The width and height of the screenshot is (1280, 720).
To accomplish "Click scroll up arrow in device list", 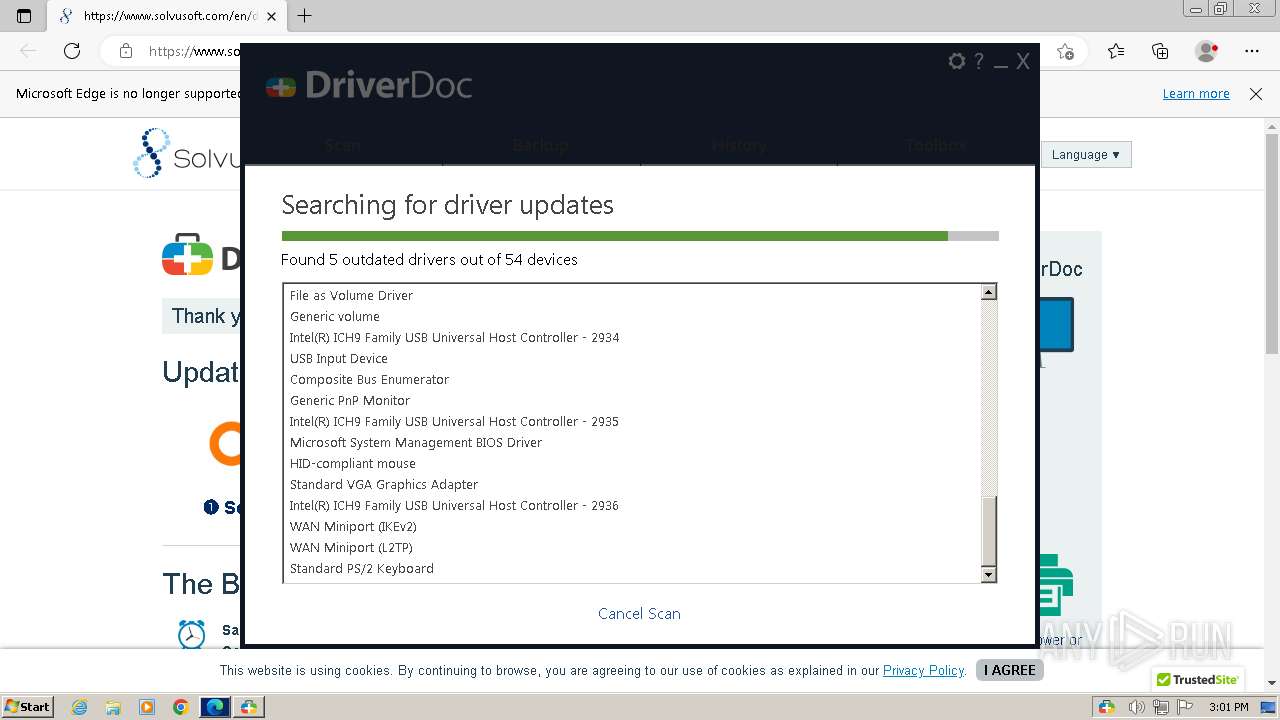I will 988,292.
